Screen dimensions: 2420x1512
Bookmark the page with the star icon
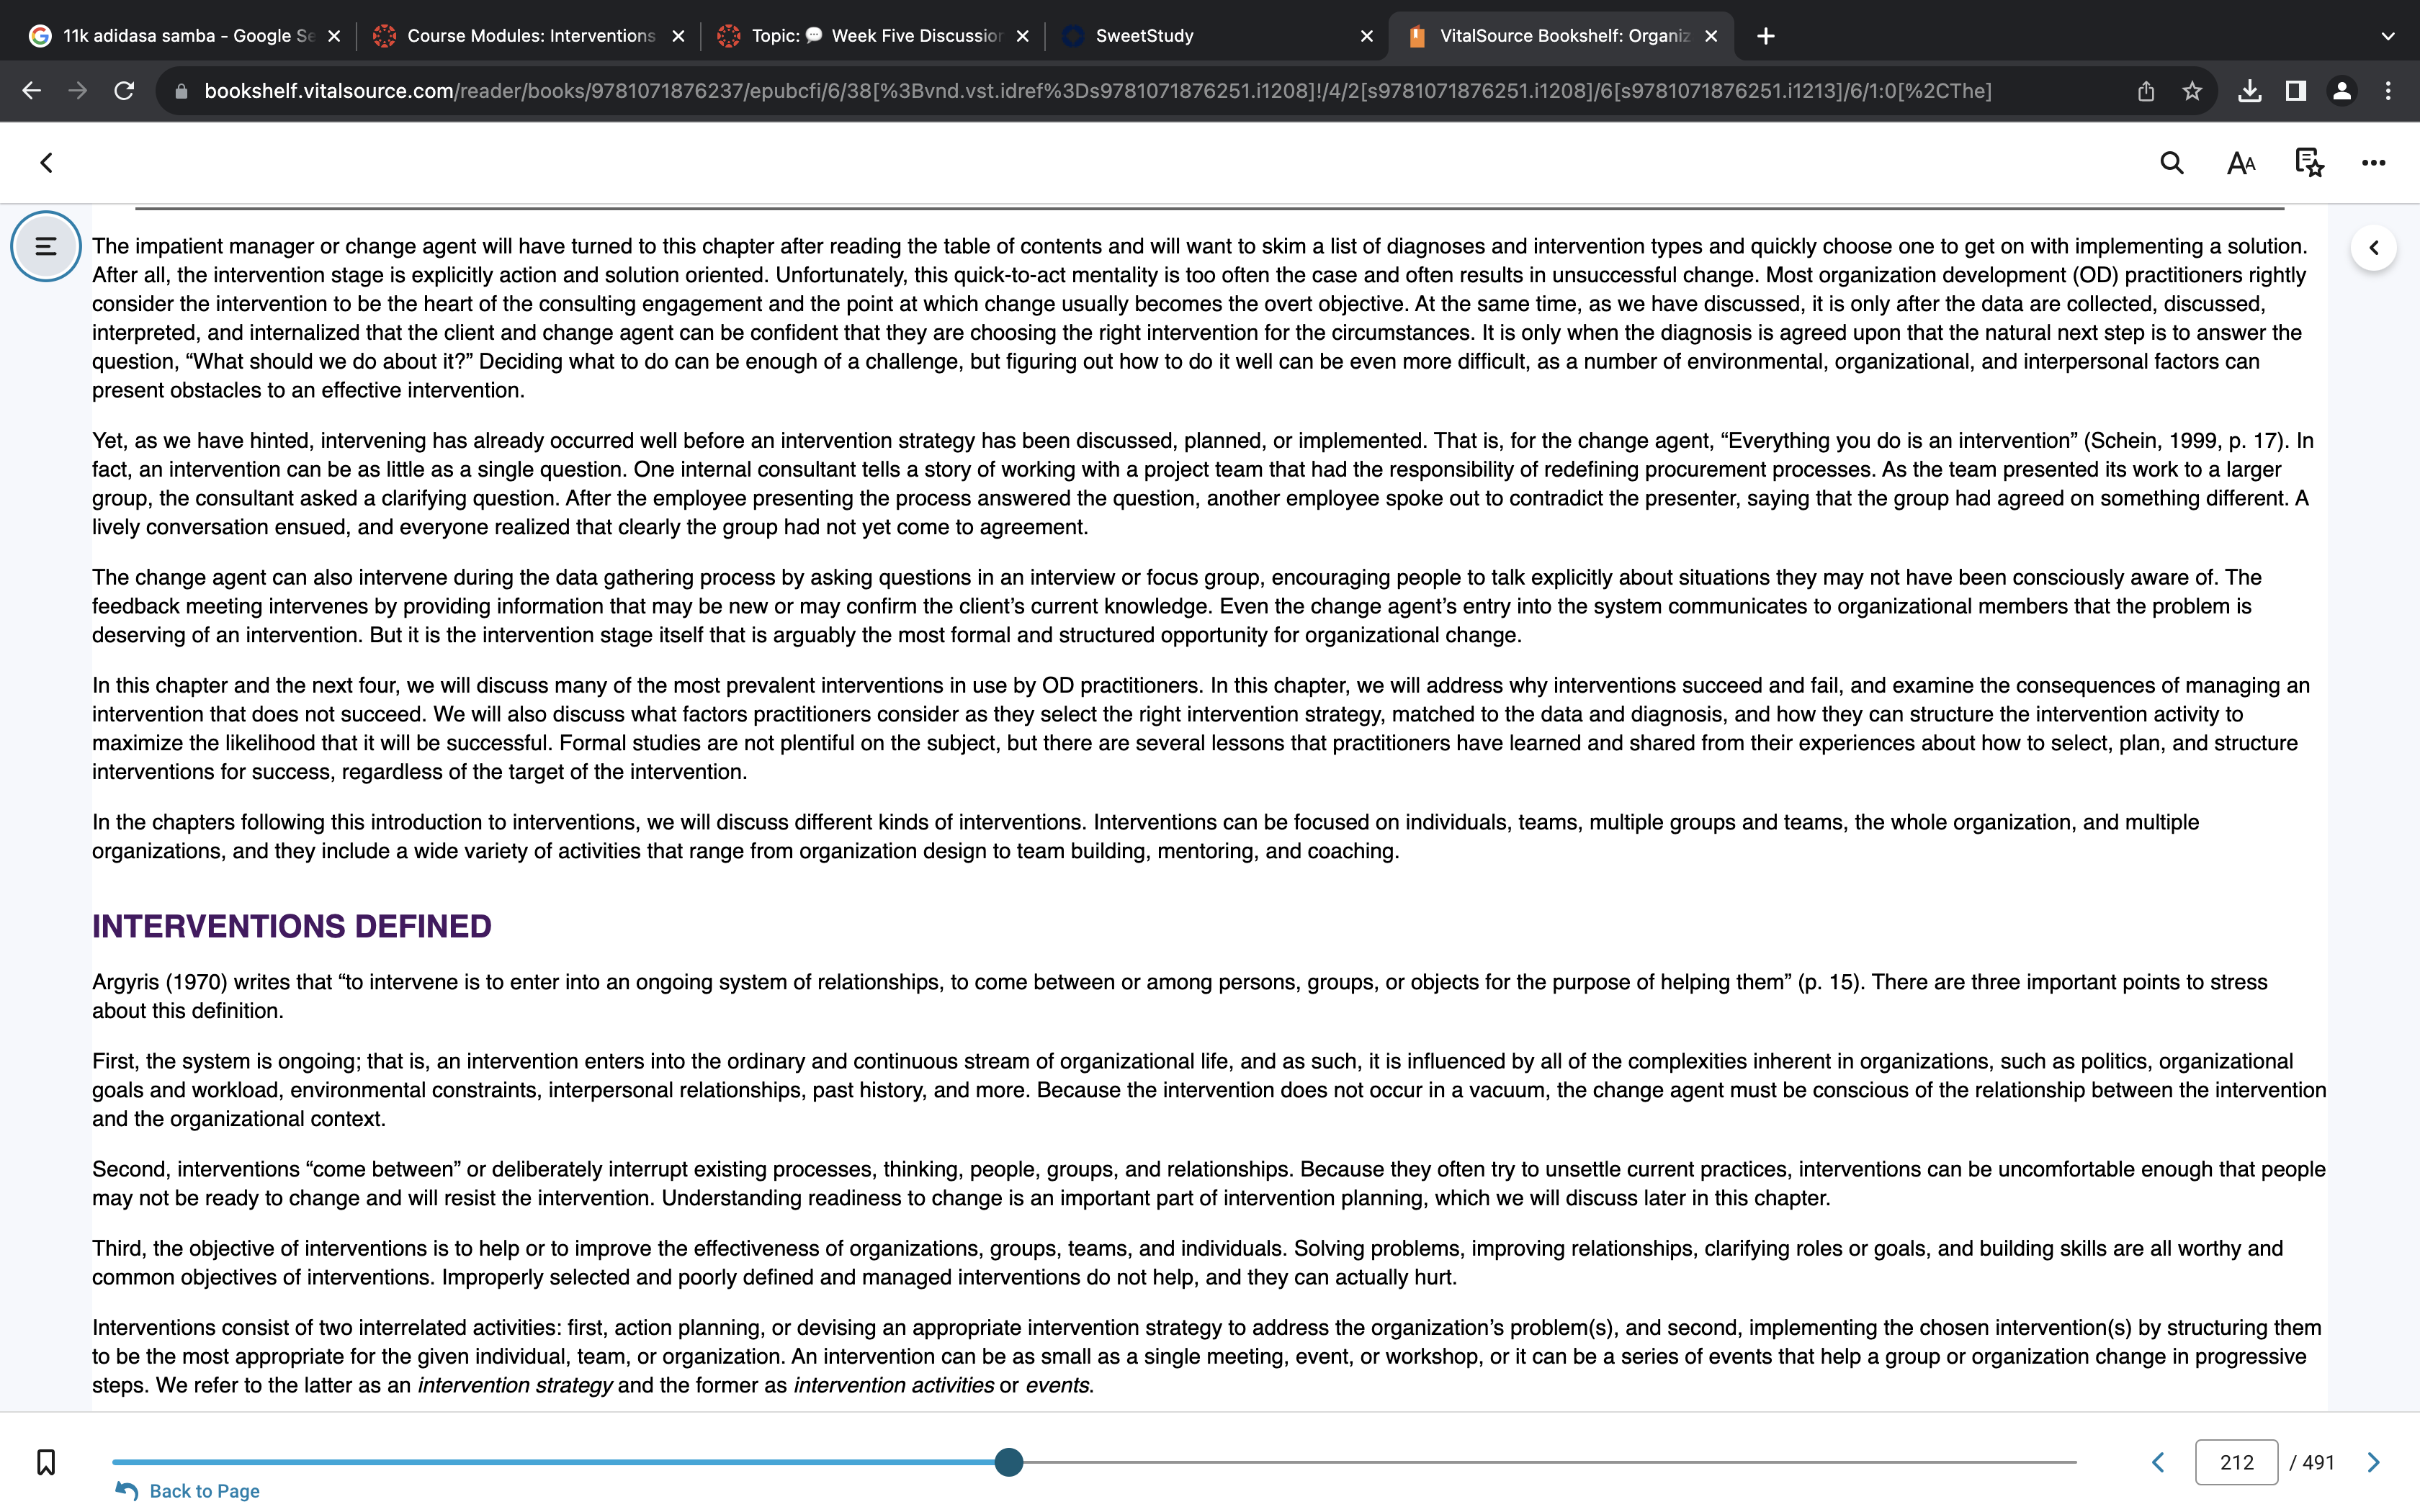[x=2192, y=91]
